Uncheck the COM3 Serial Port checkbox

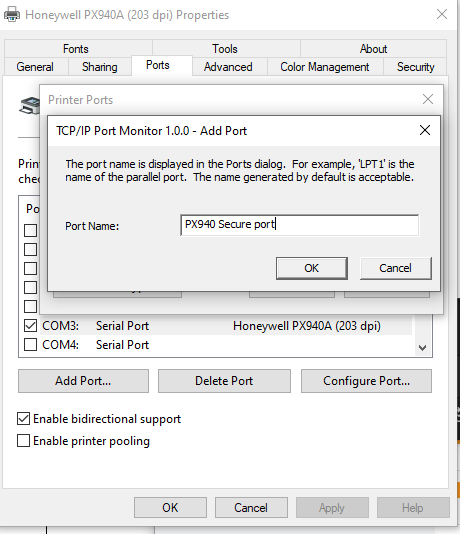click(31, 326)
